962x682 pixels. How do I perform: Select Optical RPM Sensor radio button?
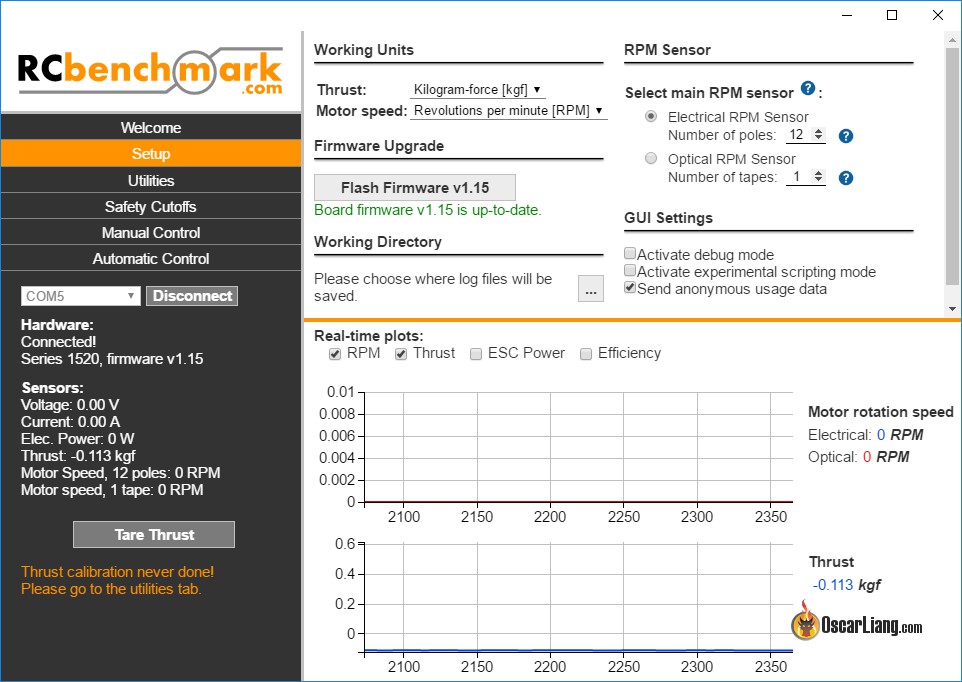(651, 158)
